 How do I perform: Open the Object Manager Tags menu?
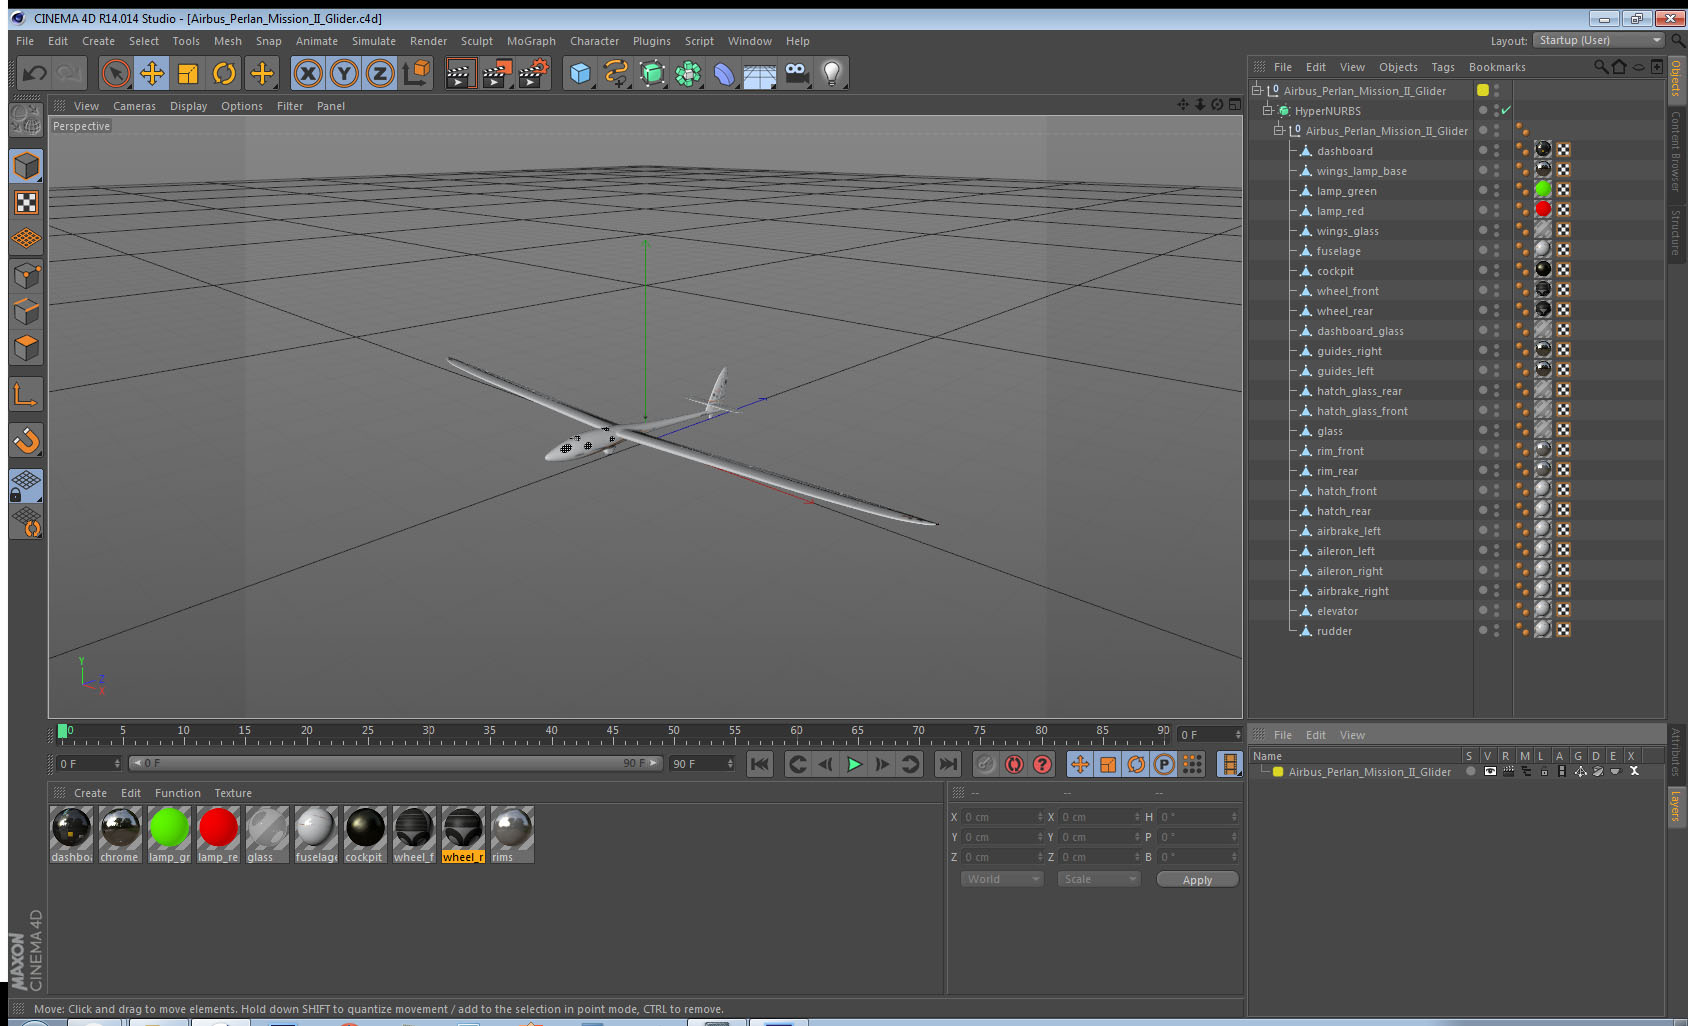point(1442,67)
